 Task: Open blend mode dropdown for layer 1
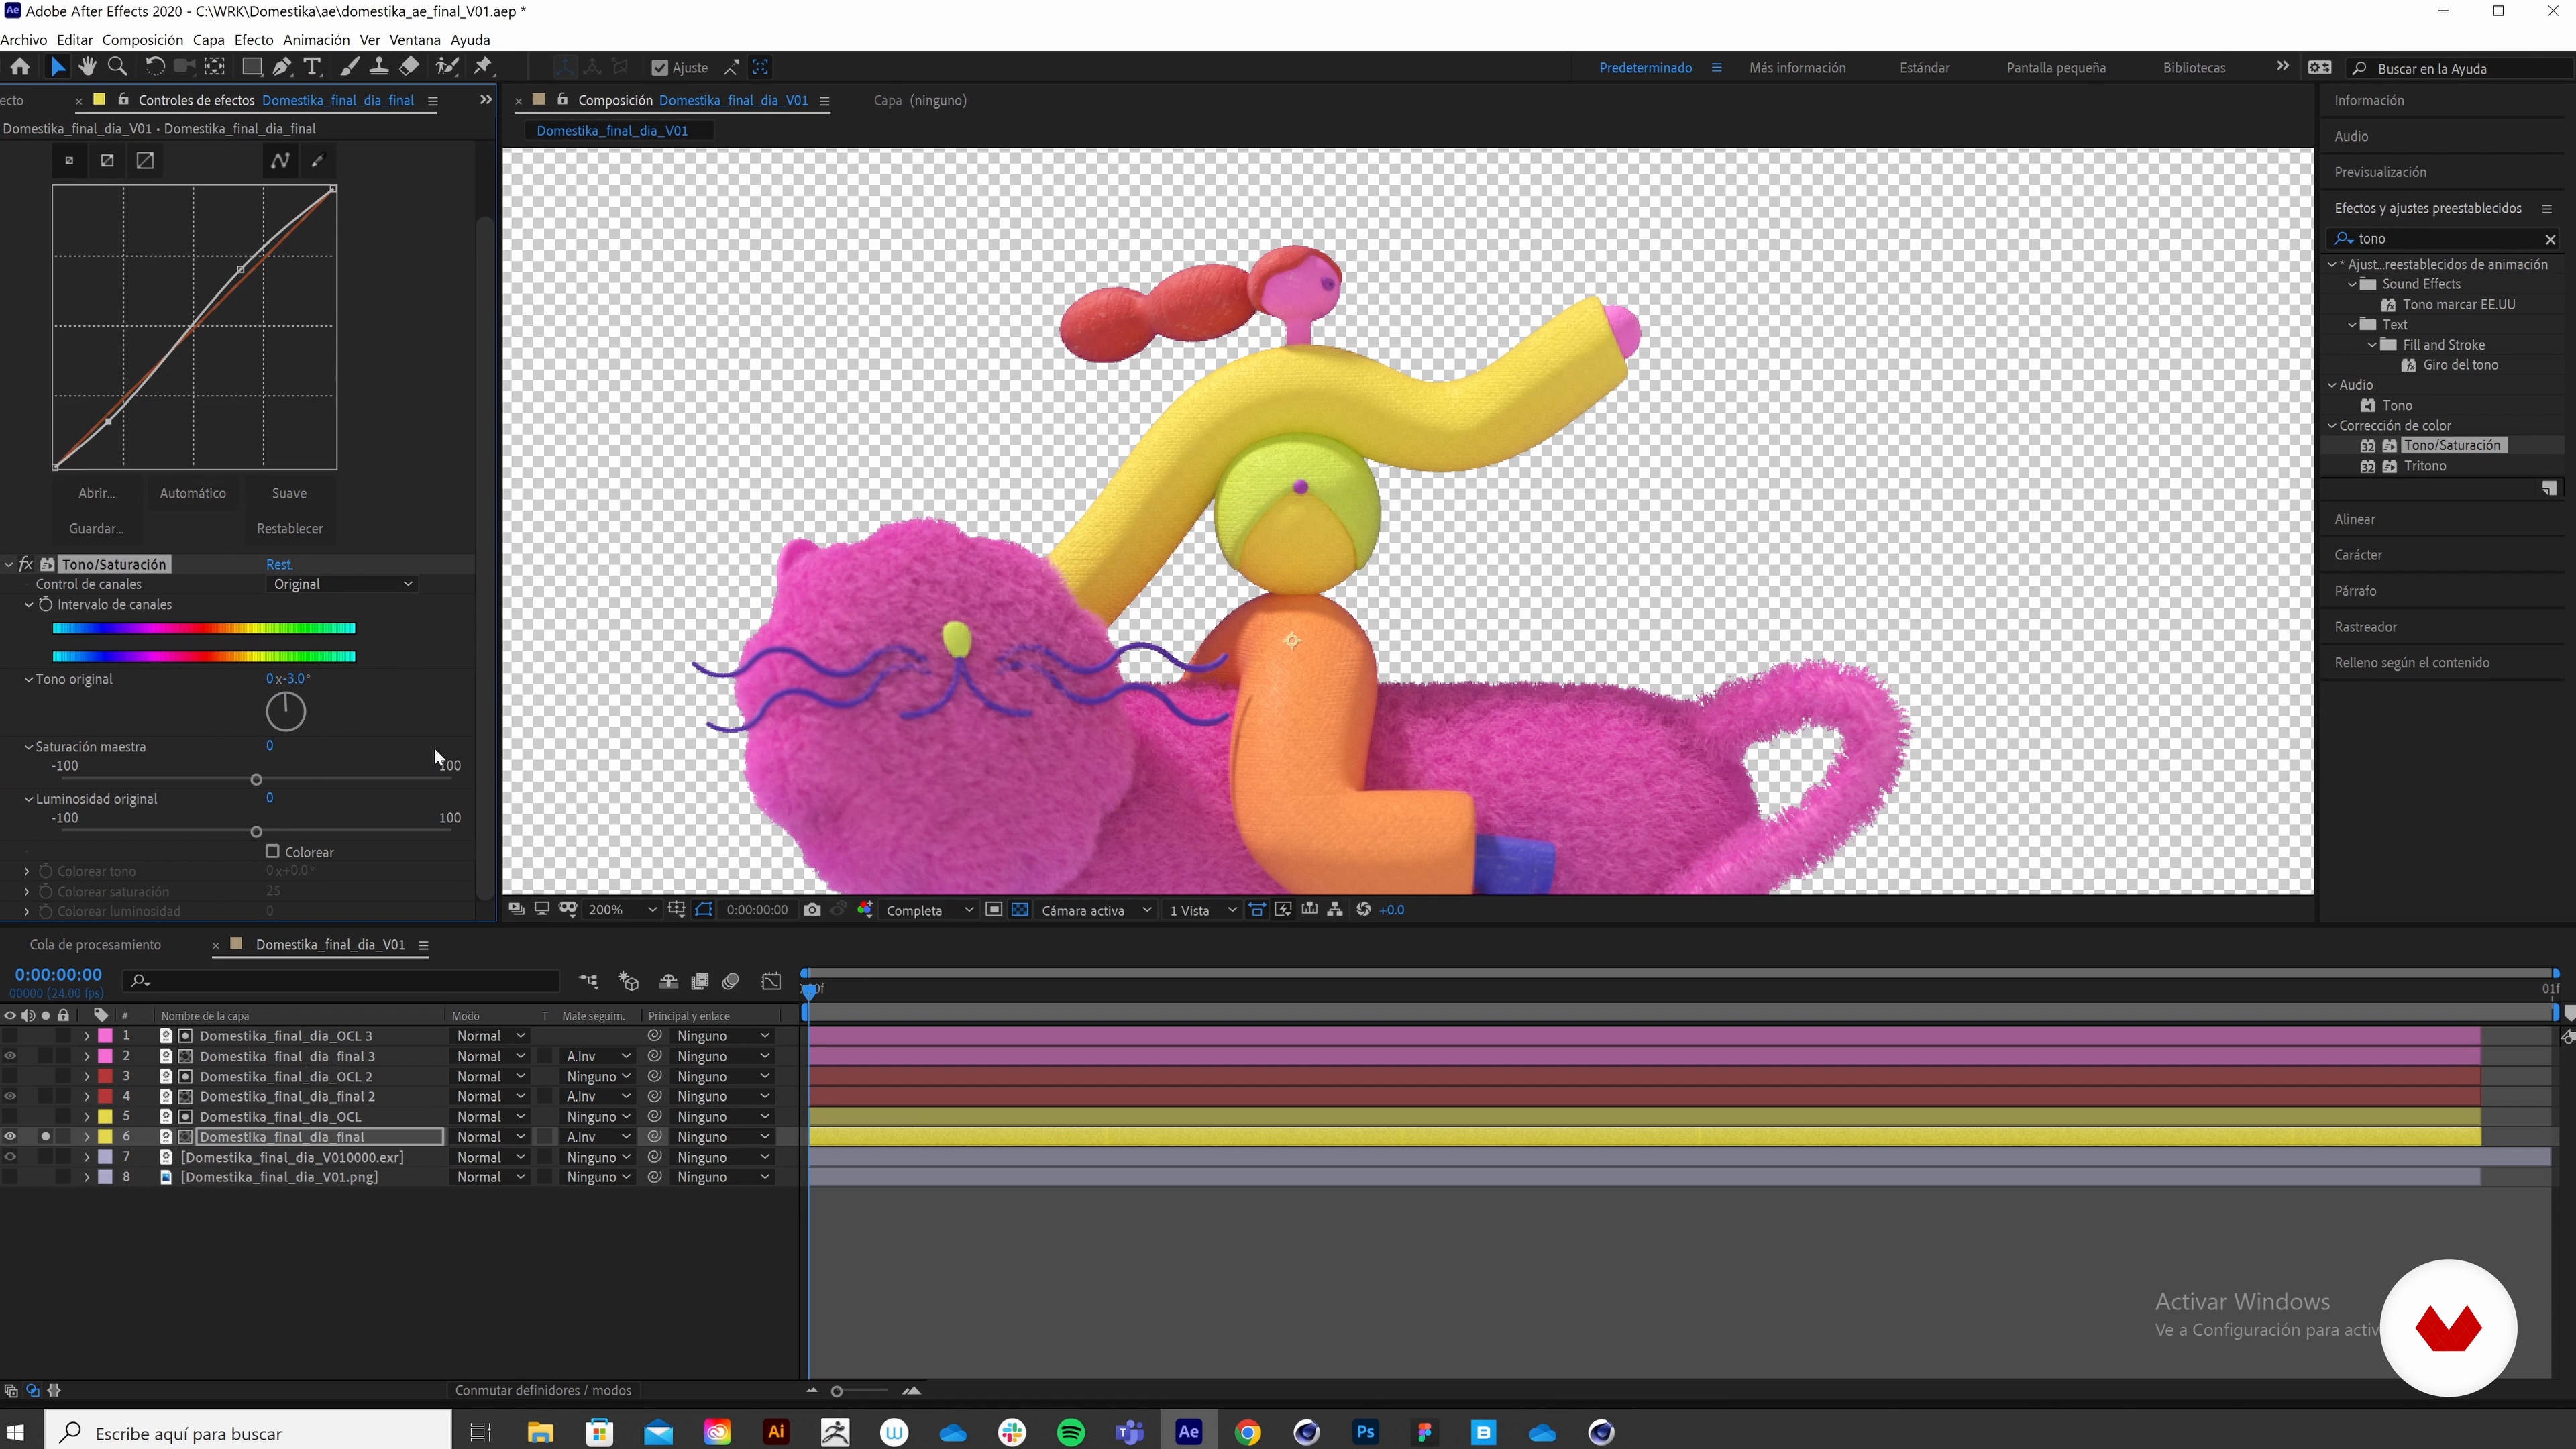click(x=490, y=1036)
